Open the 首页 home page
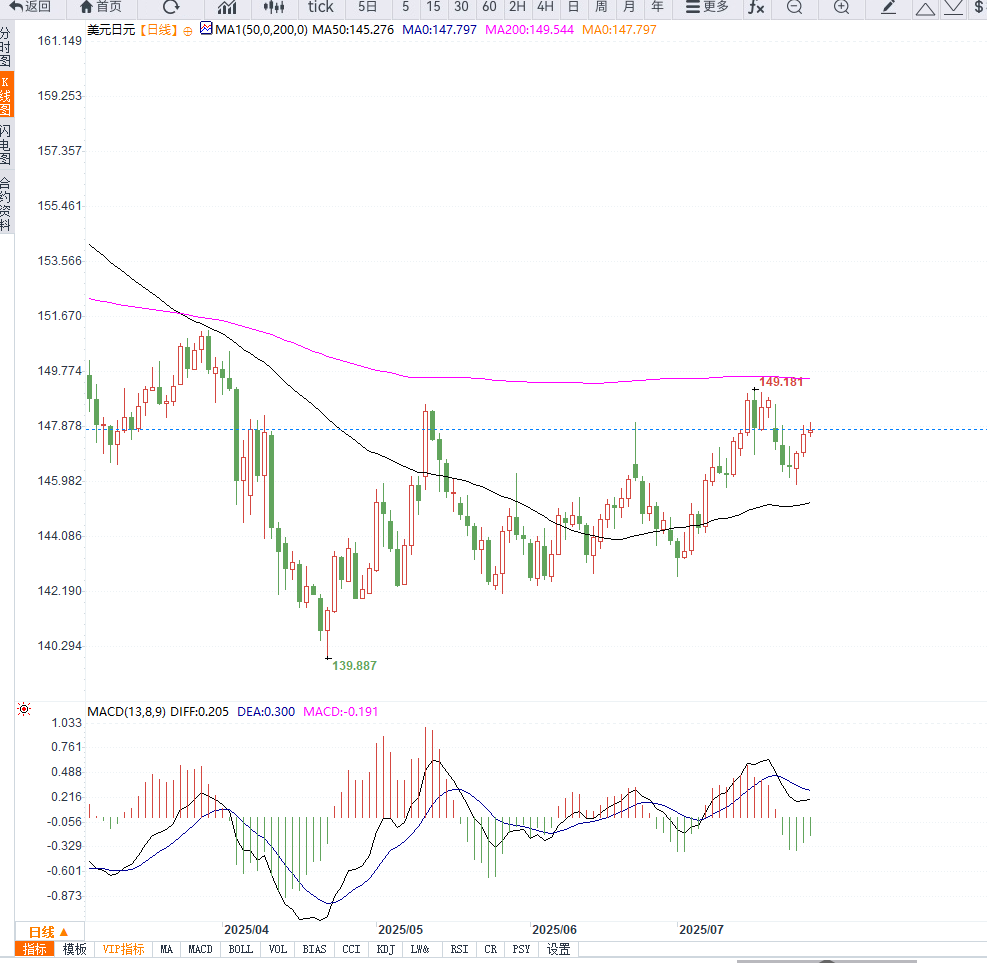 tap(101, 7)
